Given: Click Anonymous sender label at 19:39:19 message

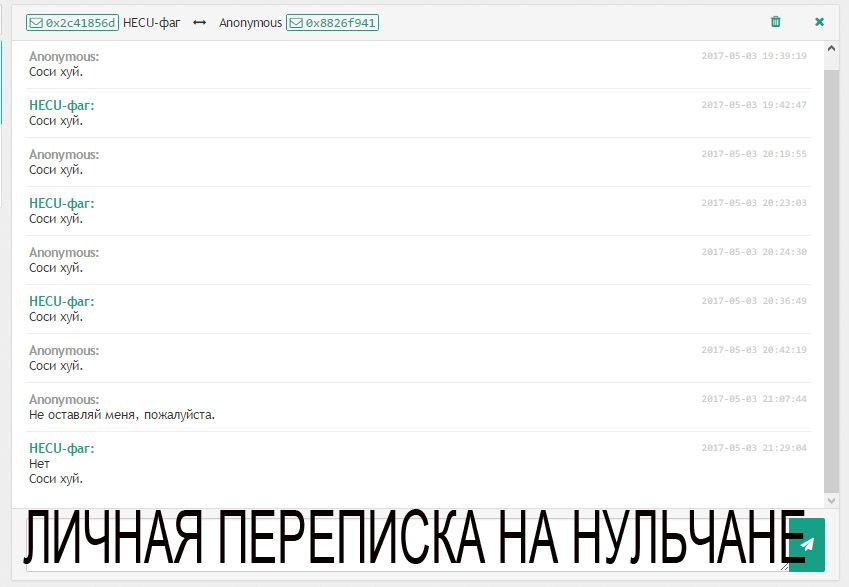Looking at the screenshot, I should tap(64, 56).
